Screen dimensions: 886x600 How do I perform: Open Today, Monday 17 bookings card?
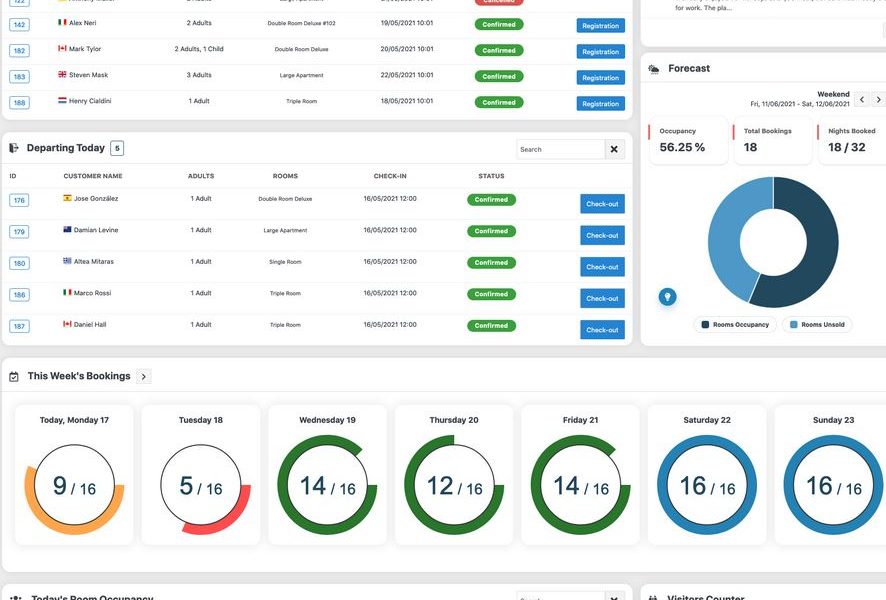(74, 475)
